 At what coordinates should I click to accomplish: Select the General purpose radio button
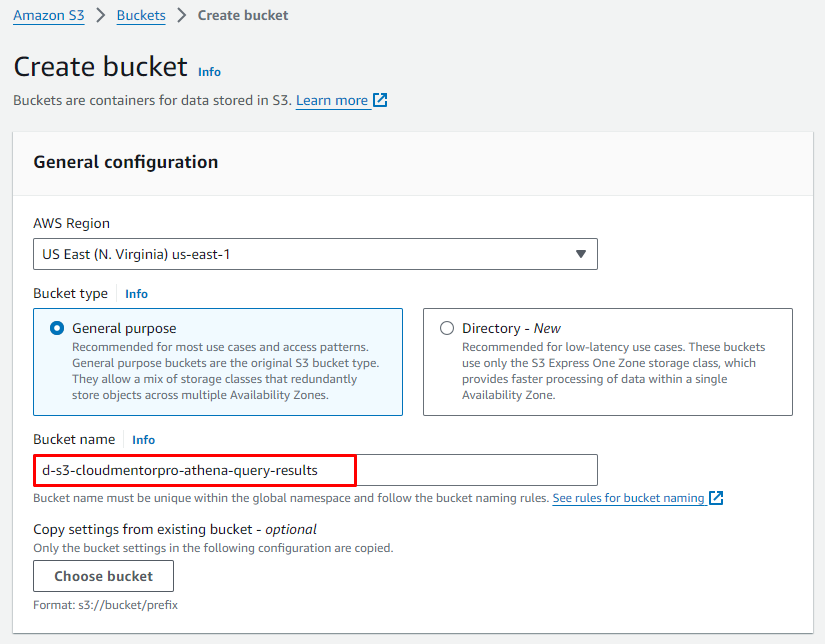tap(57, 328)
